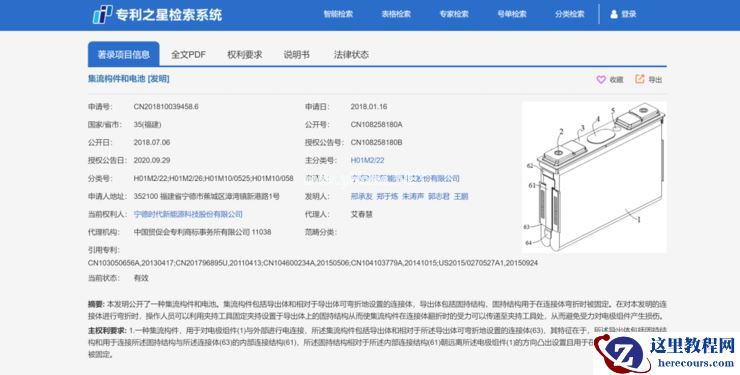Click the heart 收藏 favorite icon
Viewport: 740px width, 375px height.
click(601, 80)
